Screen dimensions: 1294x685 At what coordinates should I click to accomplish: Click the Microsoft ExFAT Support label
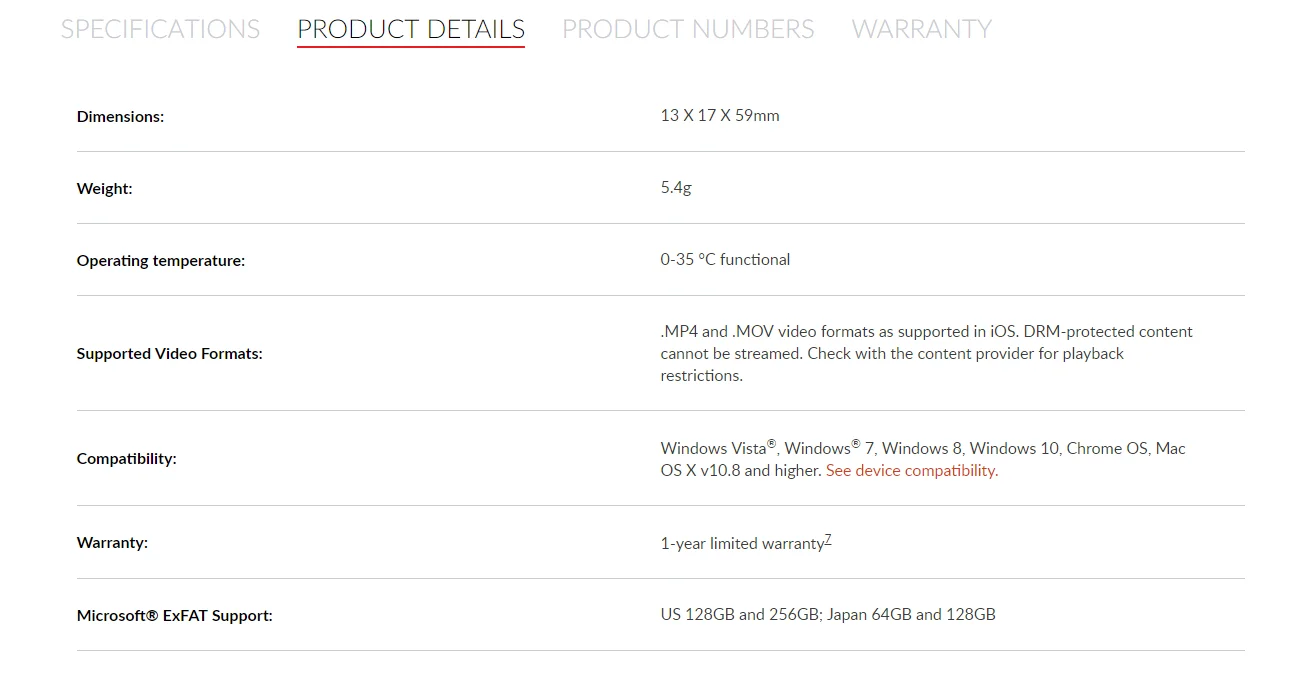(174, 616)
